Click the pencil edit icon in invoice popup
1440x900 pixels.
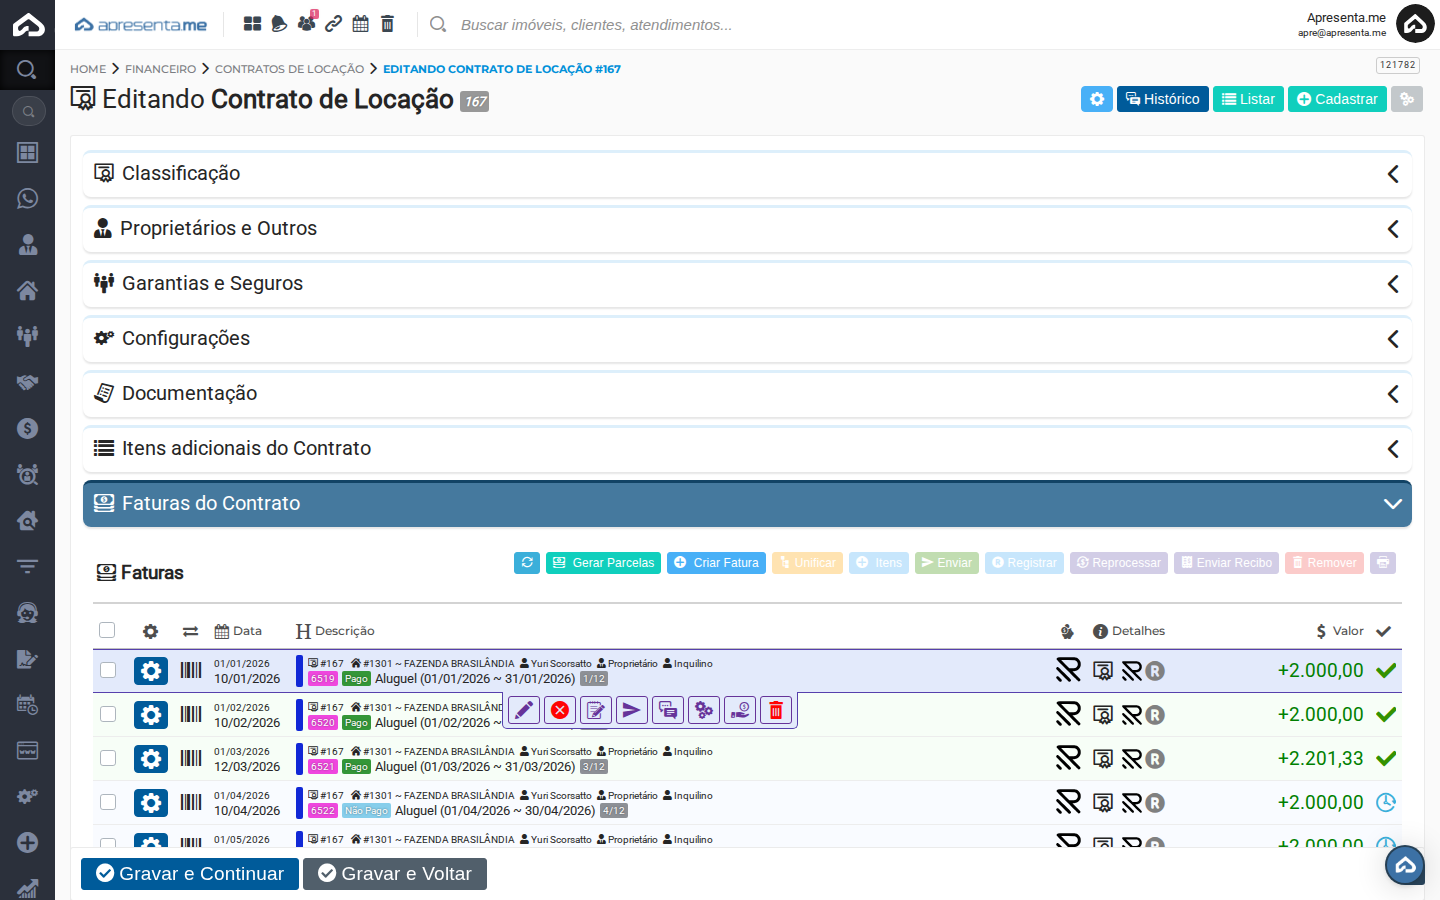click(x=524, y=710)
